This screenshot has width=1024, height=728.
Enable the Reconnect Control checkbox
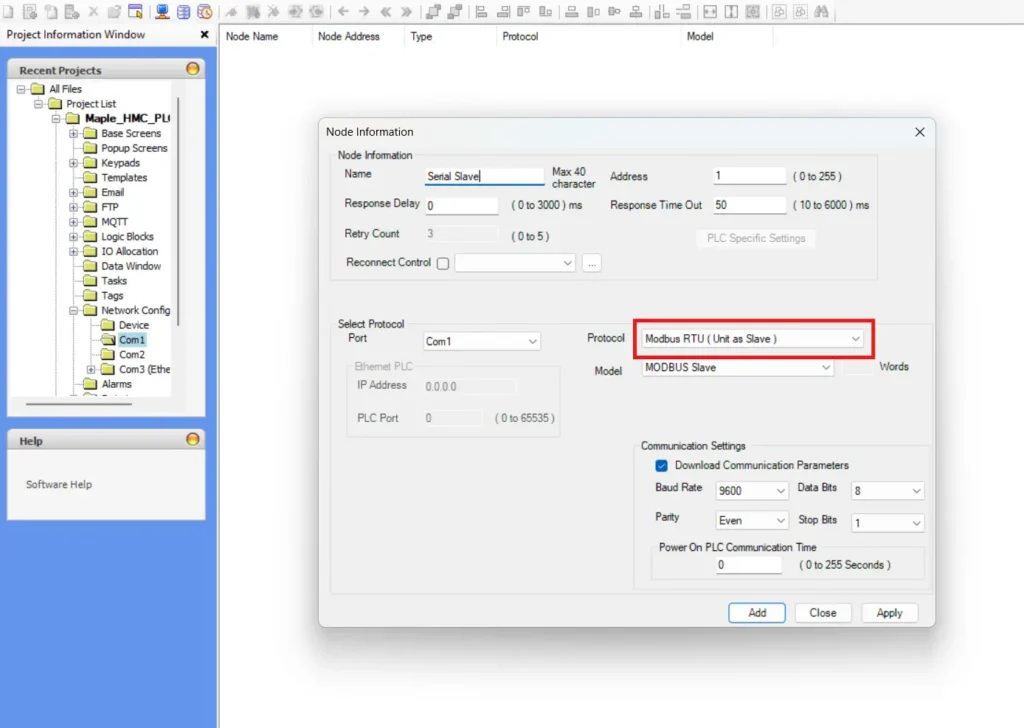(442, 262)
